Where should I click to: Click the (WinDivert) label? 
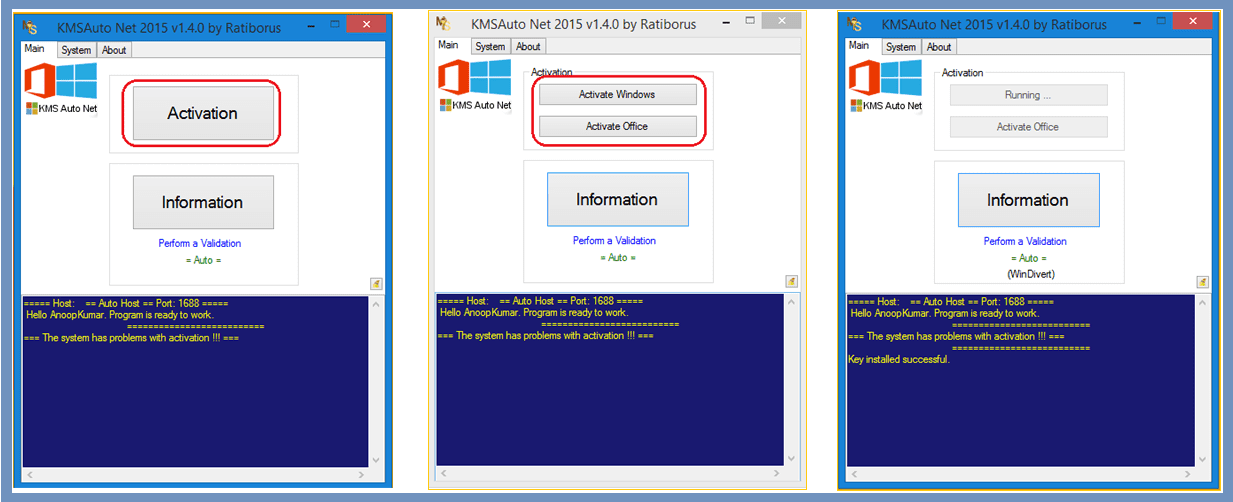point(1030,274)
